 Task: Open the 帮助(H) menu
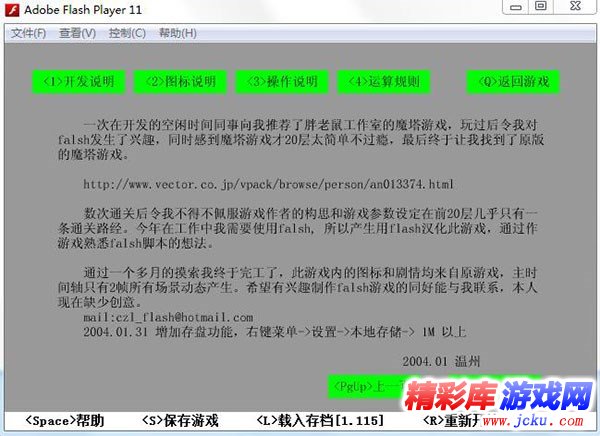[x=177, y=33]
